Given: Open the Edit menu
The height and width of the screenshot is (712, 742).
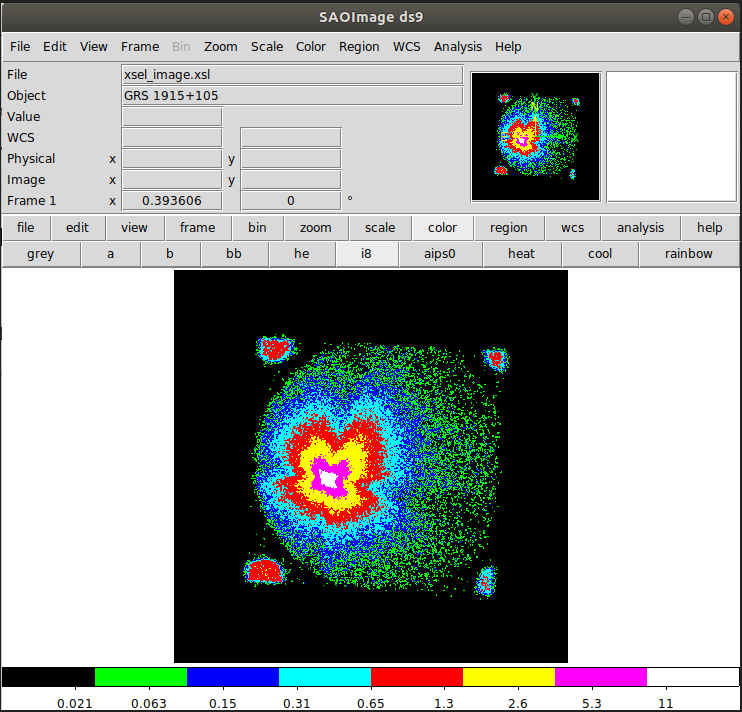Looking at the screenshot, I should [x=55, y=46].
